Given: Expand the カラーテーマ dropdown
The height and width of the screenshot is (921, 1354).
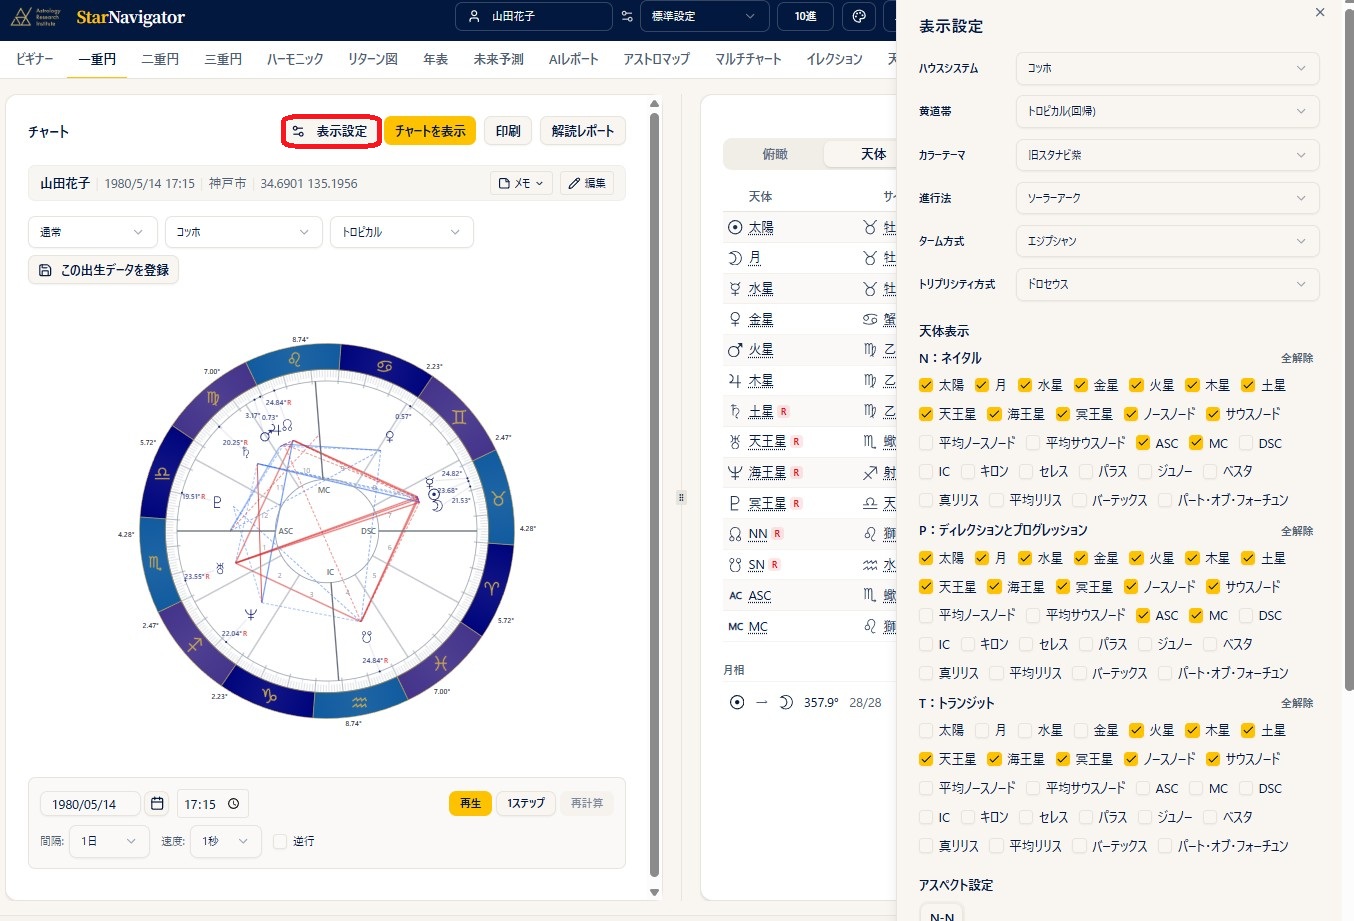Looking at the screenshot, I should click(1167, 155).
